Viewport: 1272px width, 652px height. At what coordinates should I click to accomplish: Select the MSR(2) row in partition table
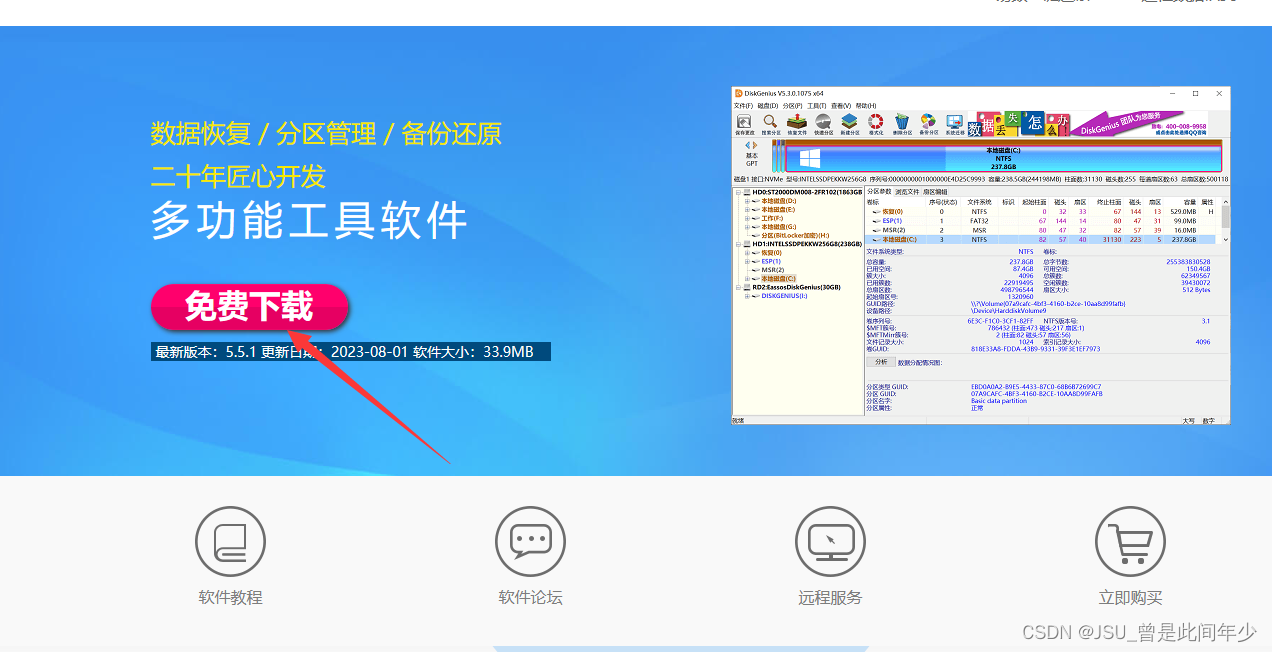1040,230
